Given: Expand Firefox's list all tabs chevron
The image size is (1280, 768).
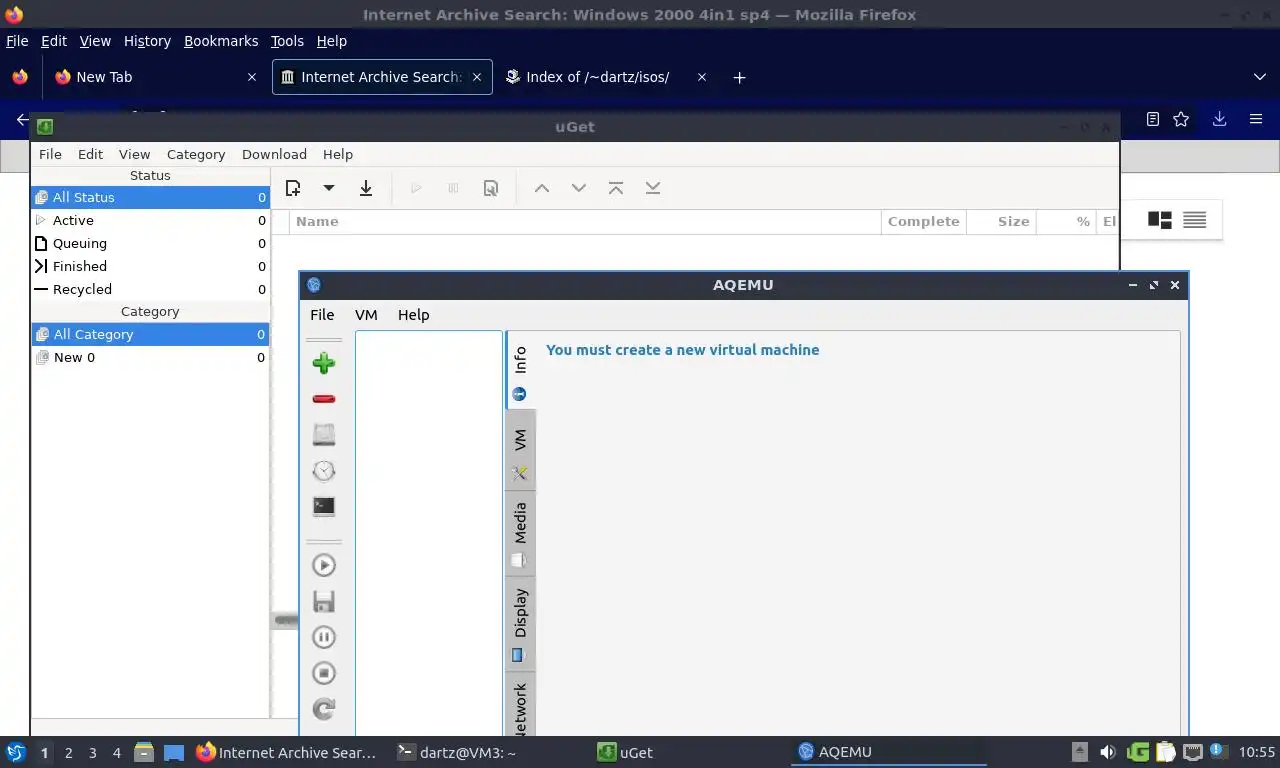Looking at the screenshot, I should 1259,77.
